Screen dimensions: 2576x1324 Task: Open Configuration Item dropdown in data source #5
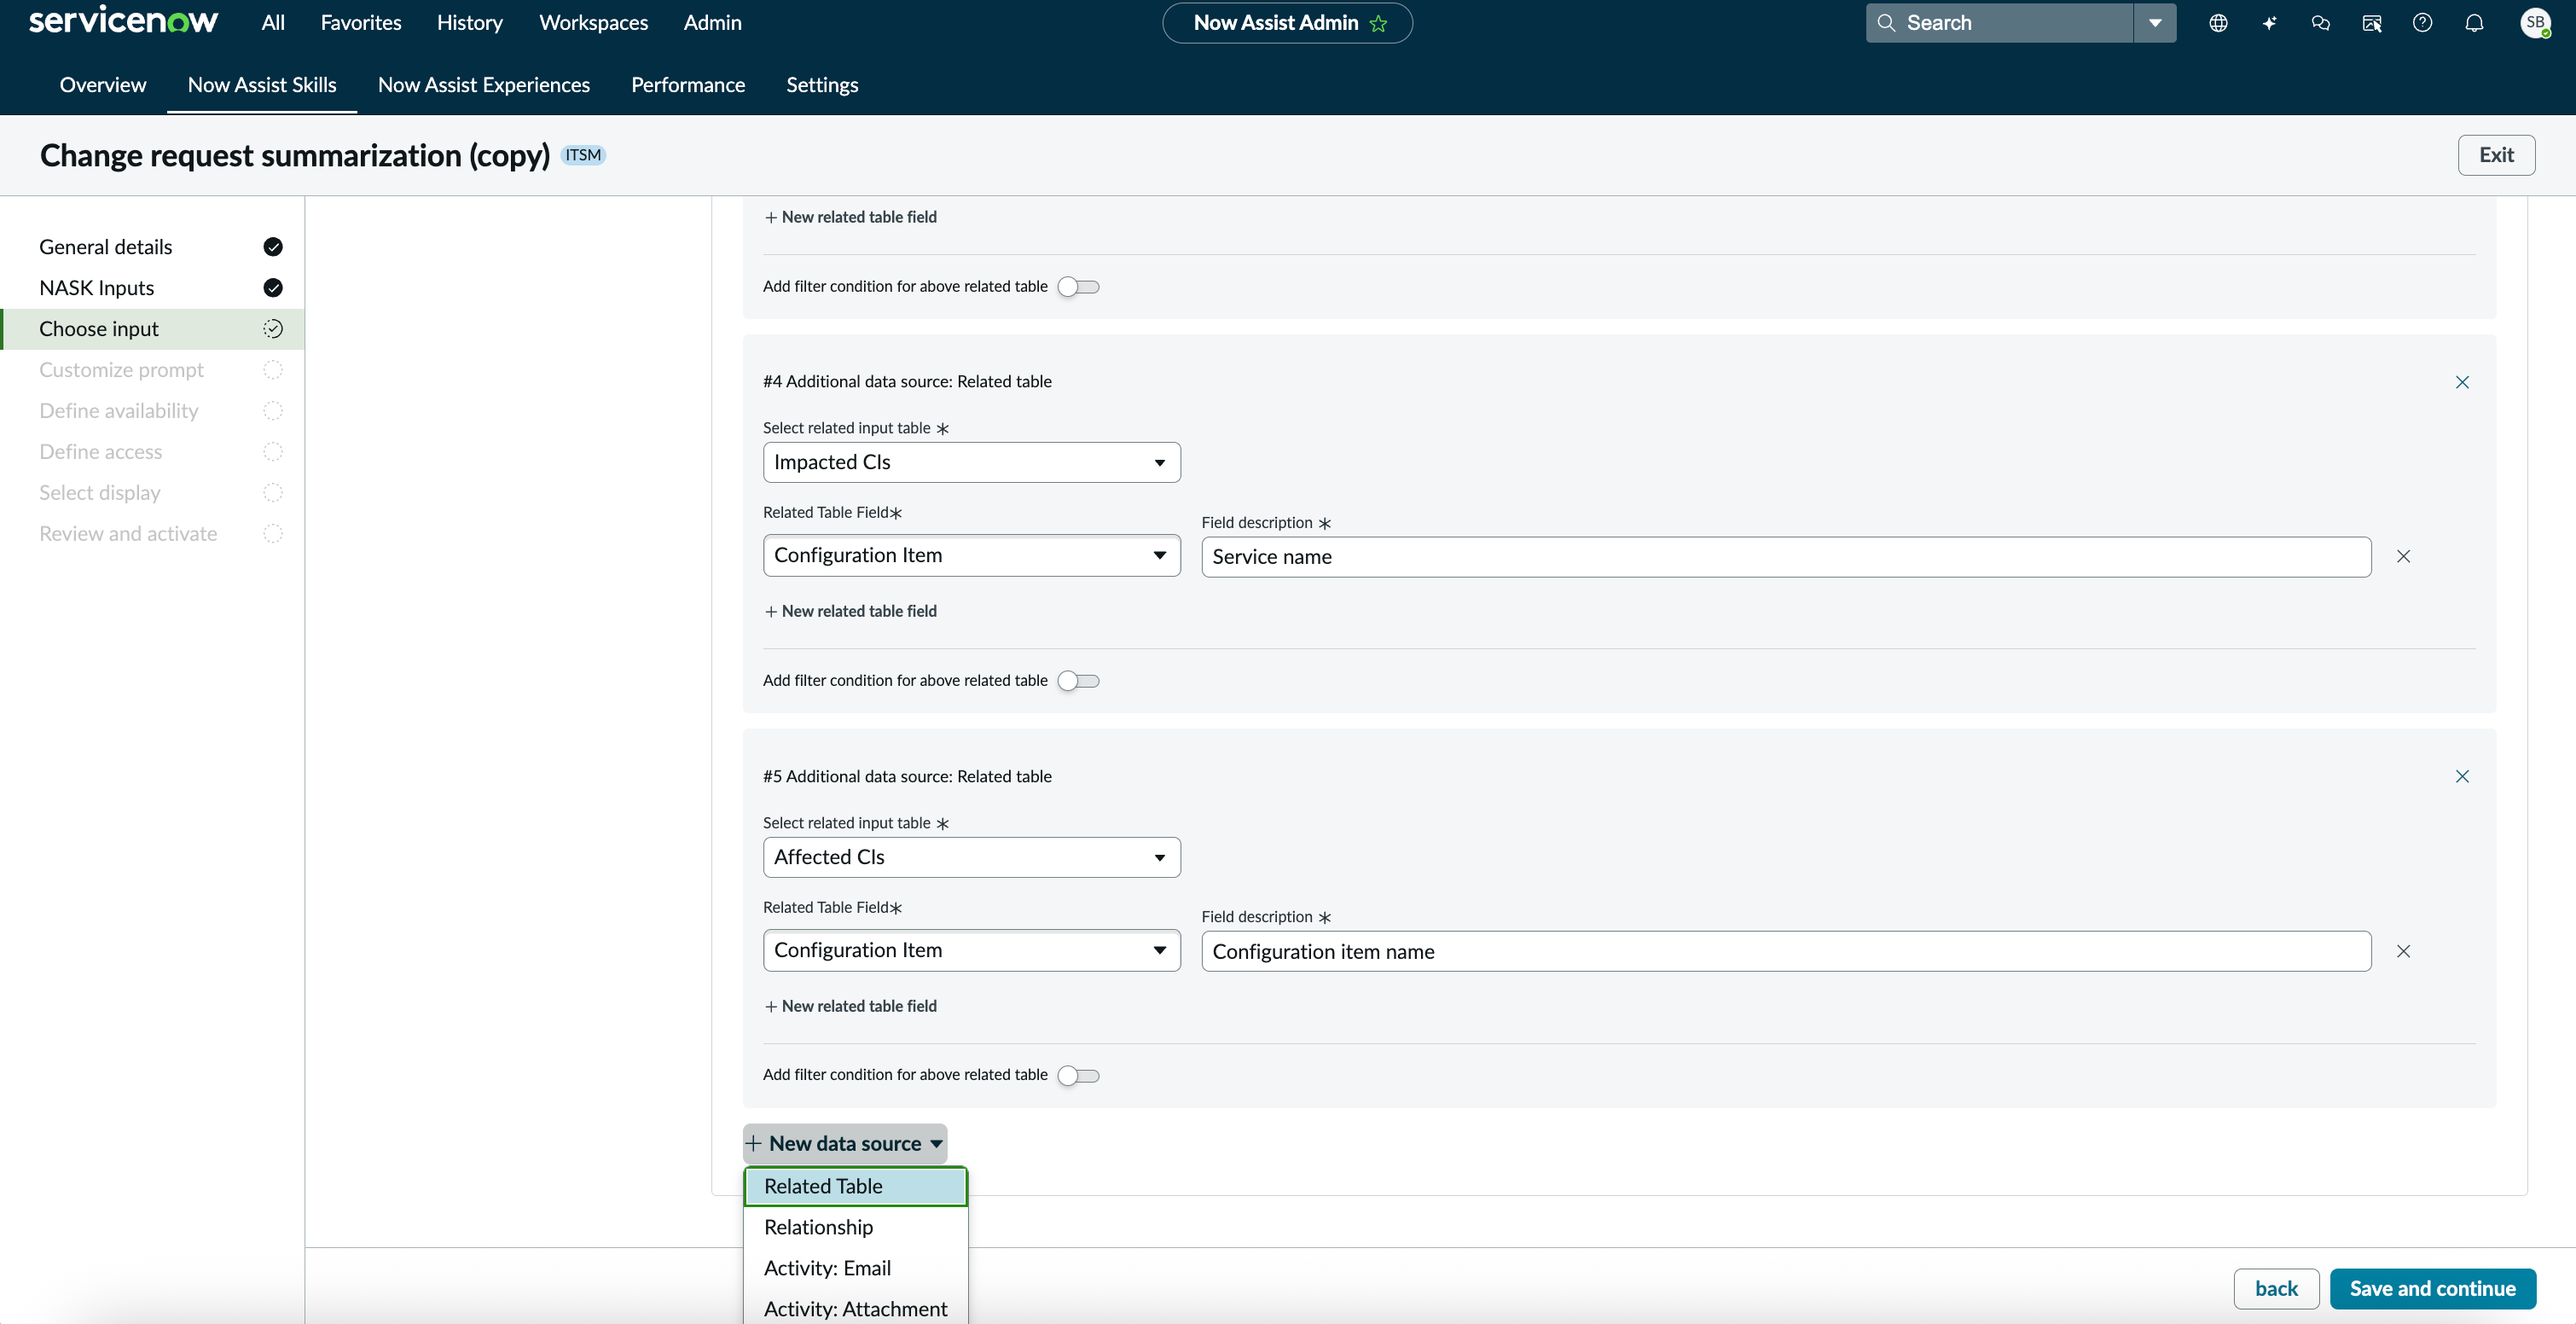pos(971,950)
